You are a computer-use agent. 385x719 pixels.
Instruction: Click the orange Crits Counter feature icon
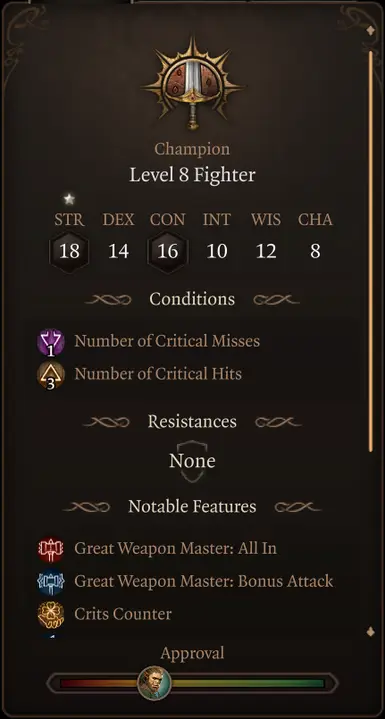click(x=51, y=615)
